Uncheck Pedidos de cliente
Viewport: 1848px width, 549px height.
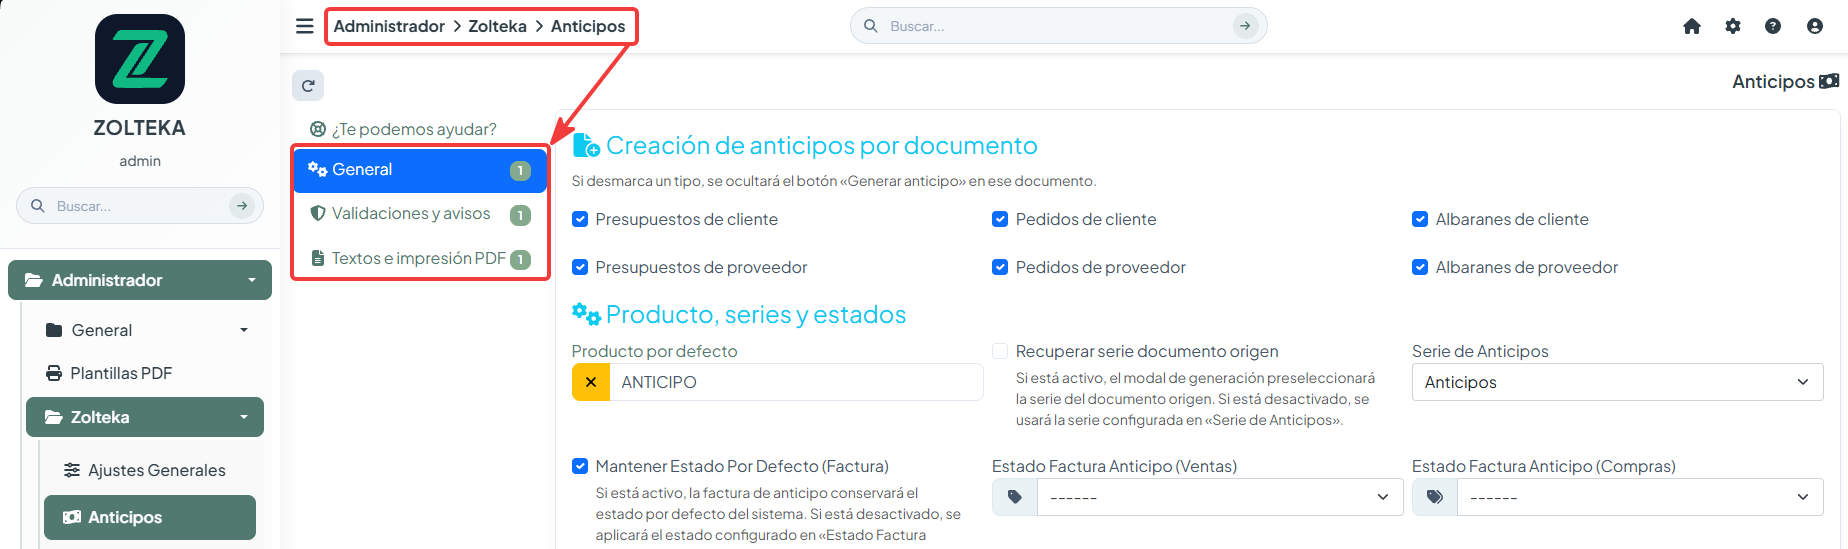coord(1000,219)
